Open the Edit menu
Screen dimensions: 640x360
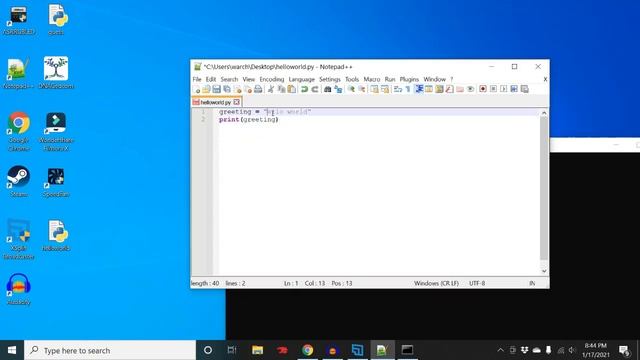click(211, 79)
